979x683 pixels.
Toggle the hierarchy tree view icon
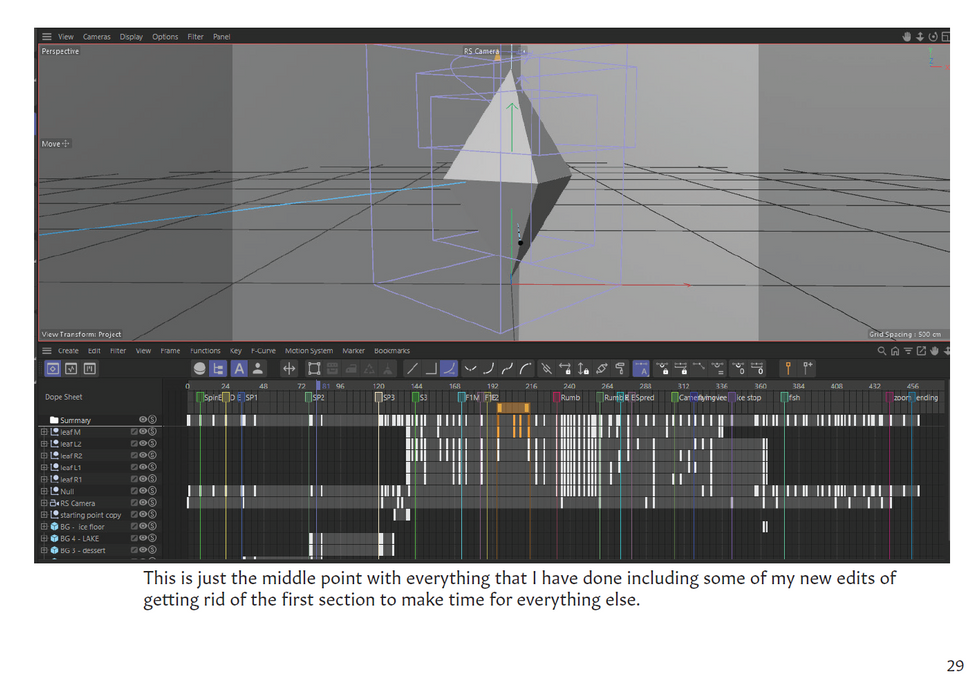coord(218,369)
